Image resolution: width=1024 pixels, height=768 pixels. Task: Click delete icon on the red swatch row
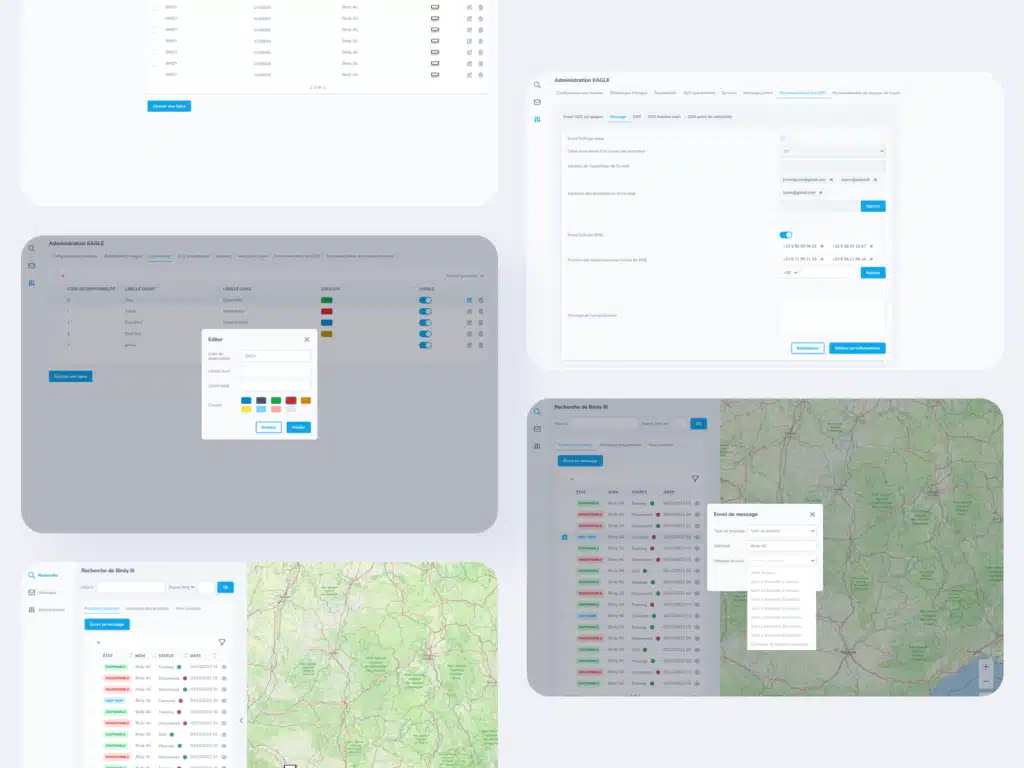pyautogui.click(x=481, y=312)
